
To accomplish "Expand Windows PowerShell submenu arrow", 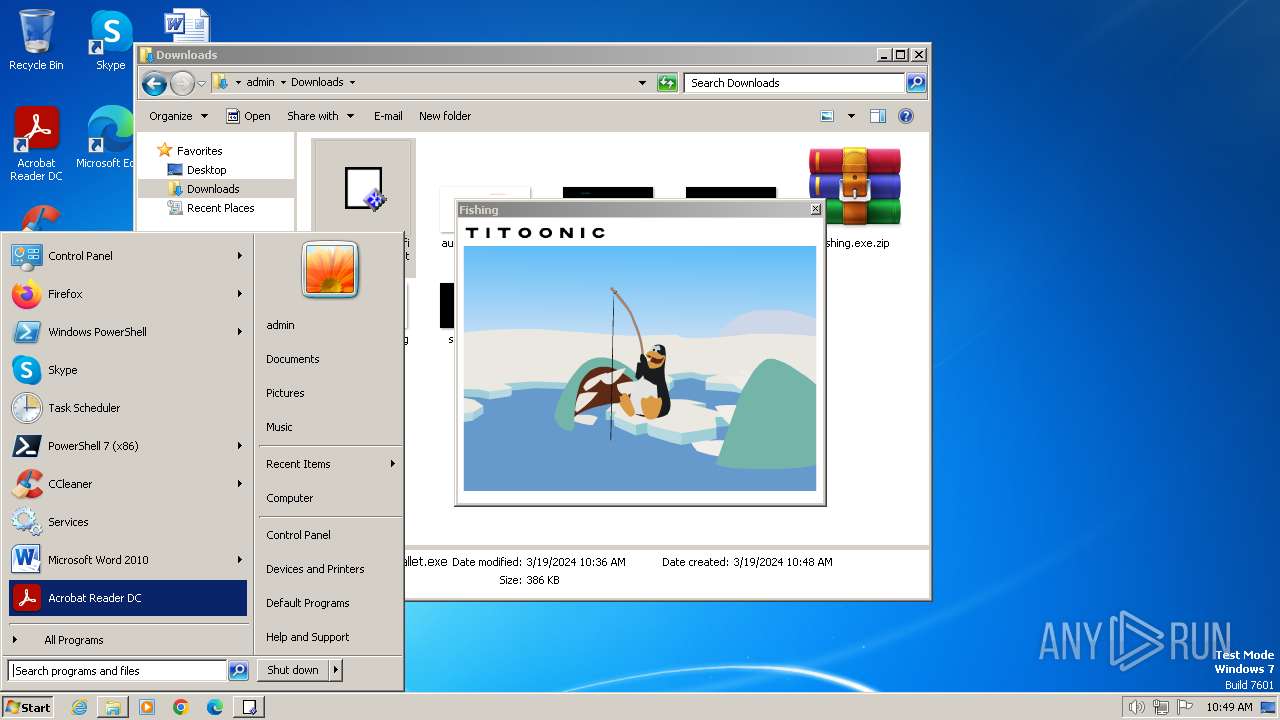I will [x=240, y=332].
